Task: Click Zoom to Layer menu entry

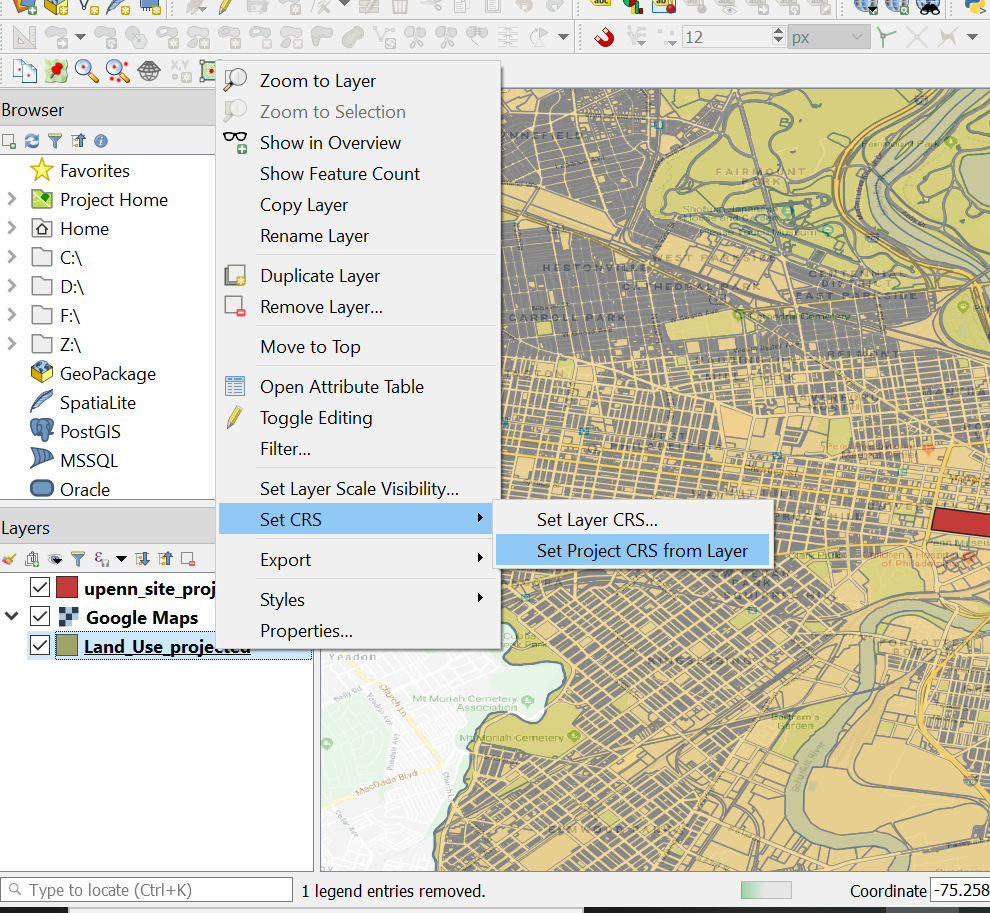Action: 318,81
